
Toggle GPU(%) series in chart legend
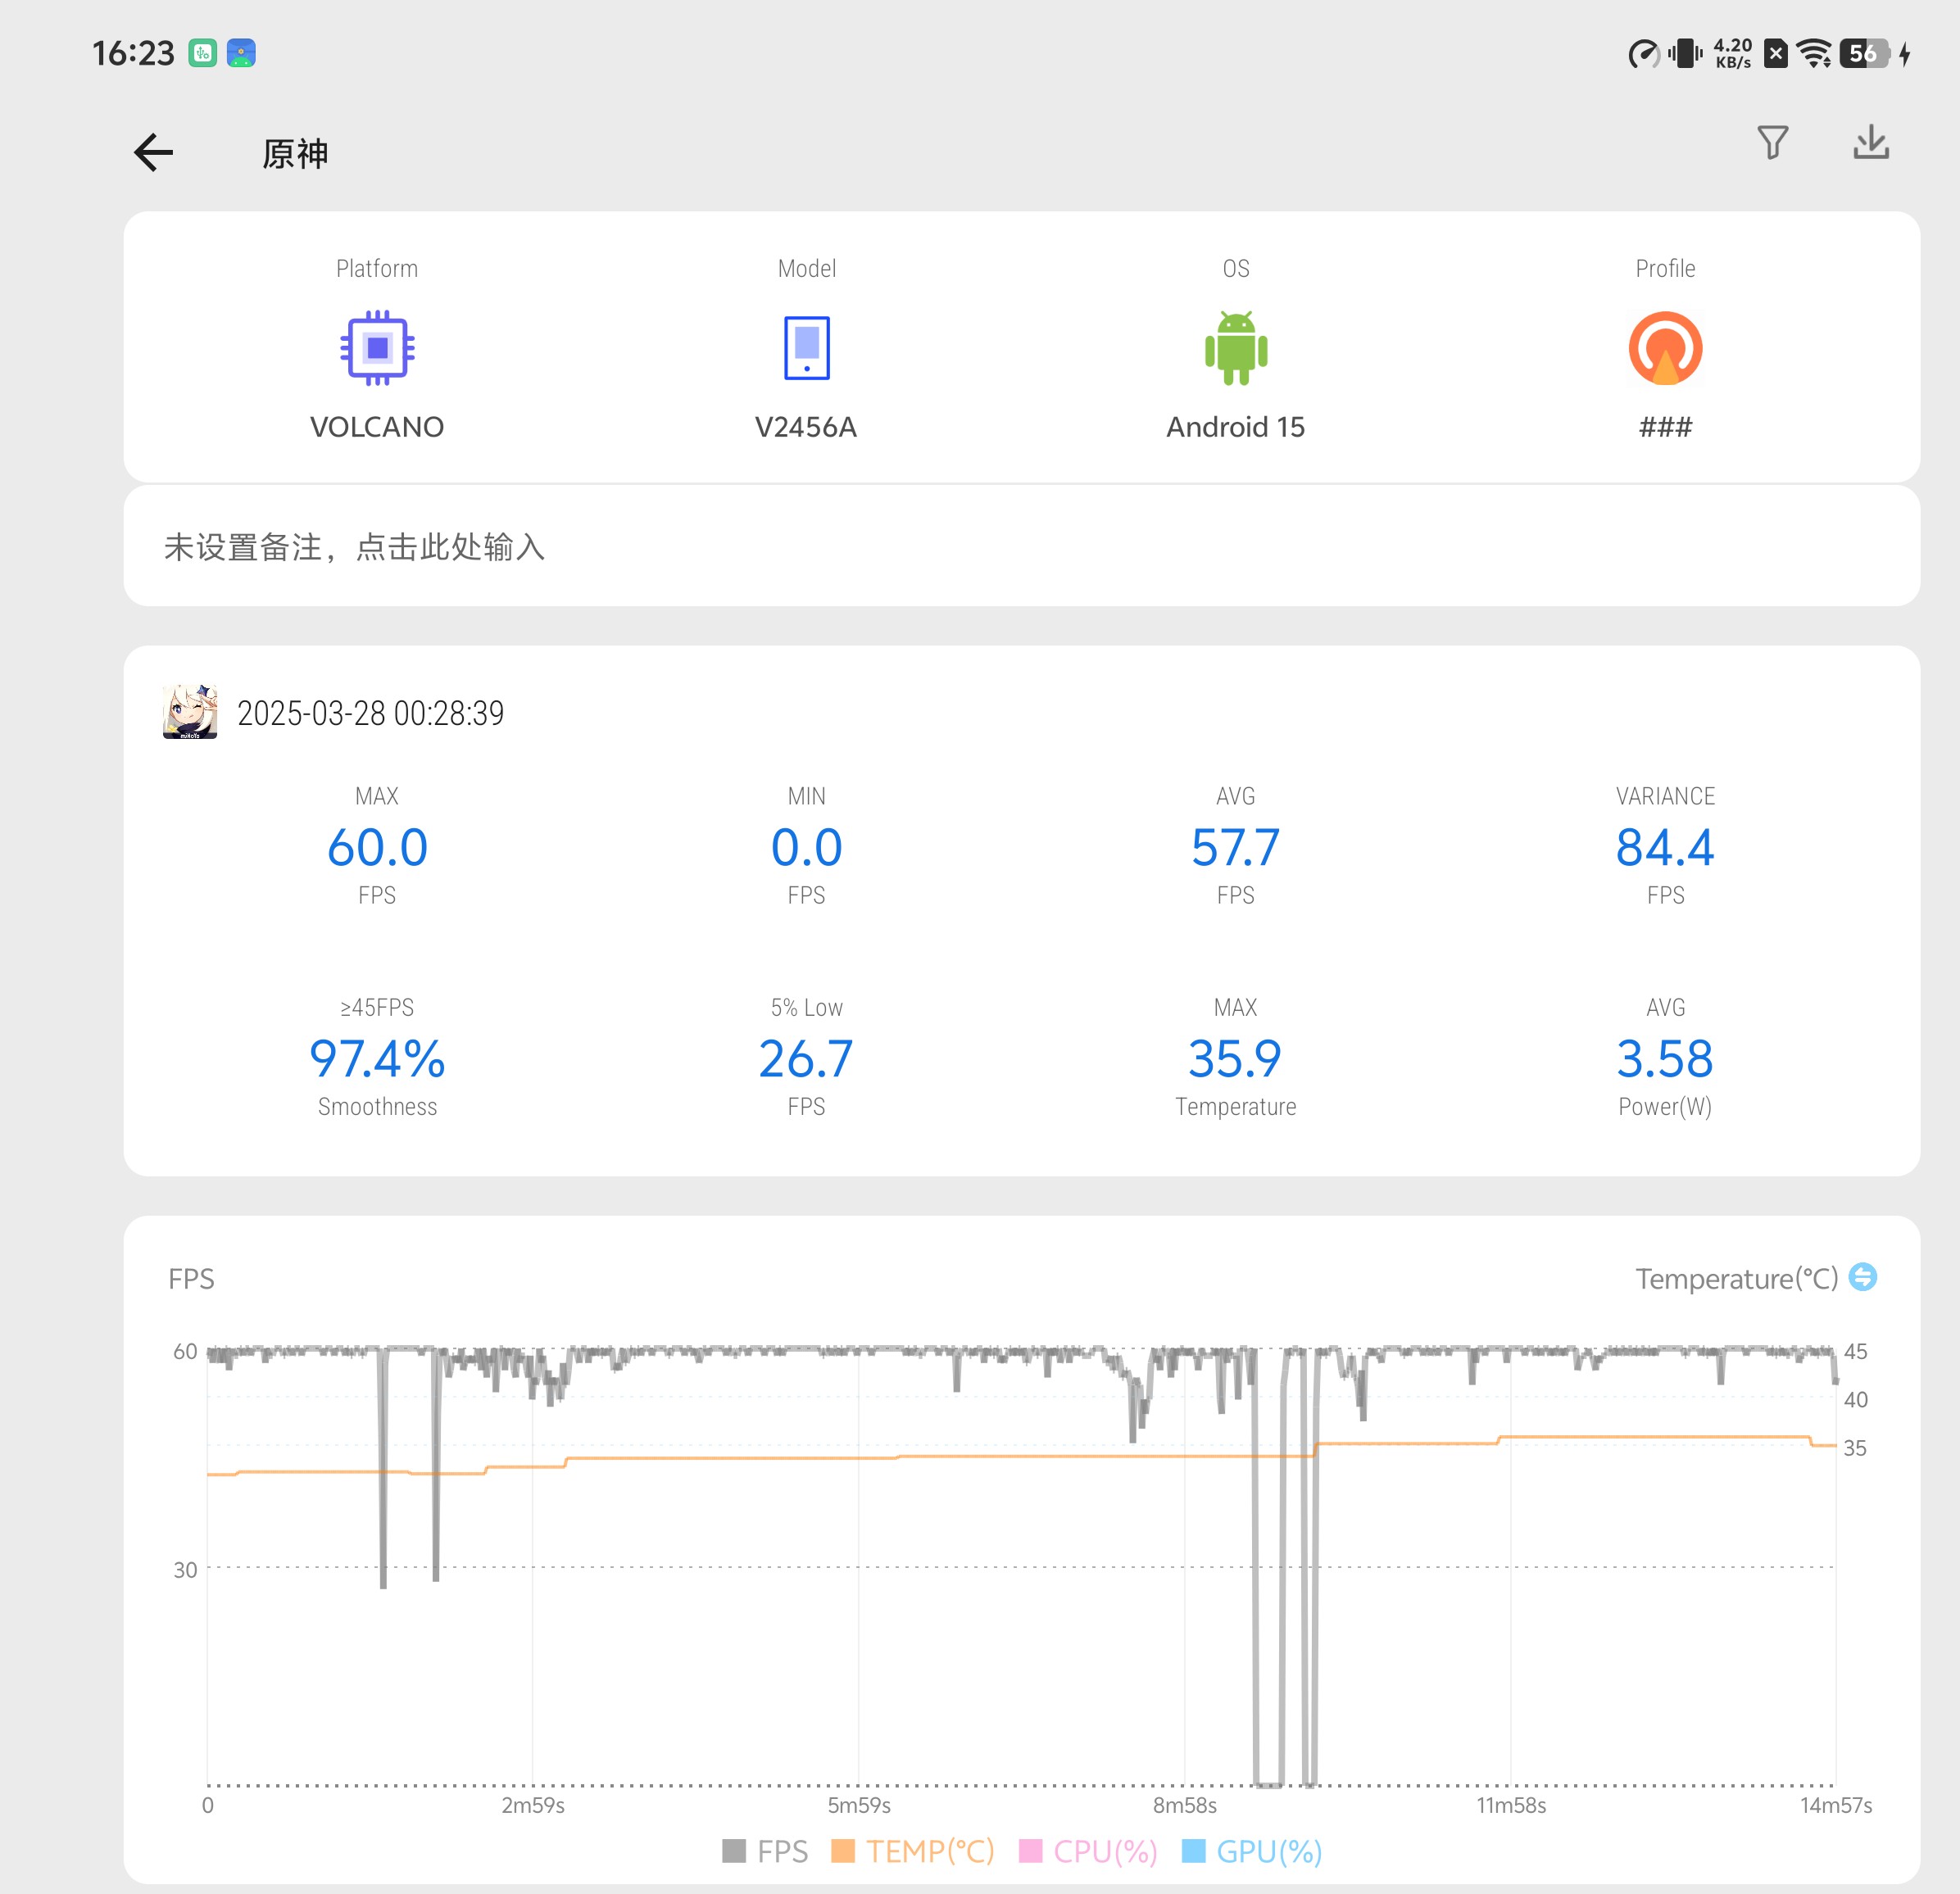coord(1252,1851)
